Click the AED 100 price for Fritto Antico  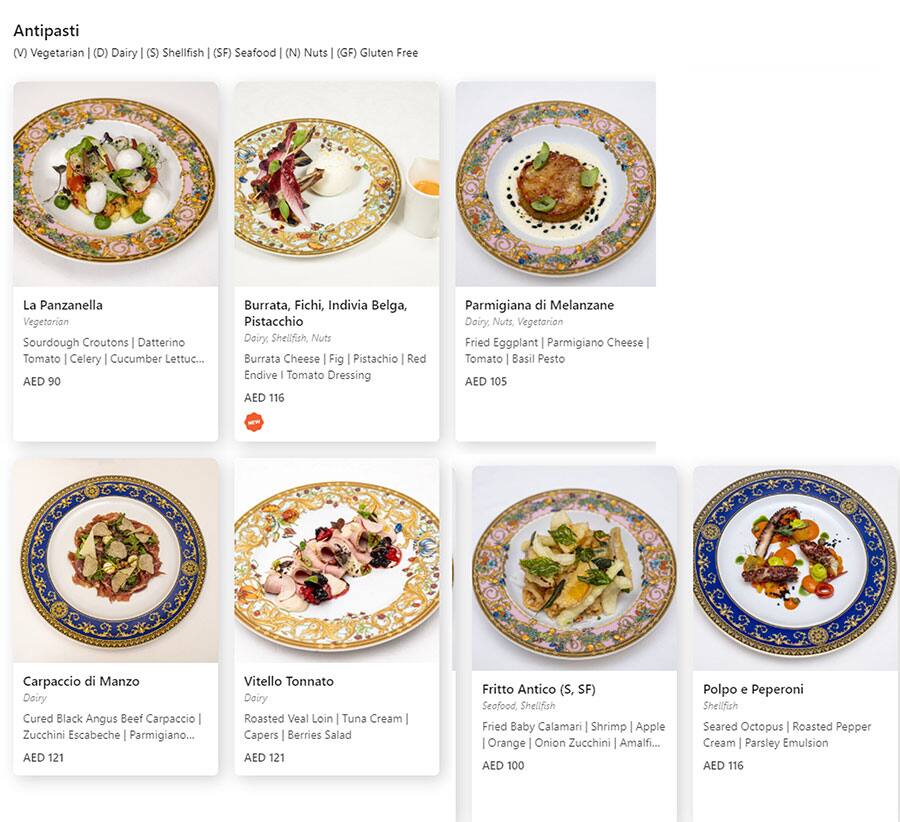pos(503,765)
